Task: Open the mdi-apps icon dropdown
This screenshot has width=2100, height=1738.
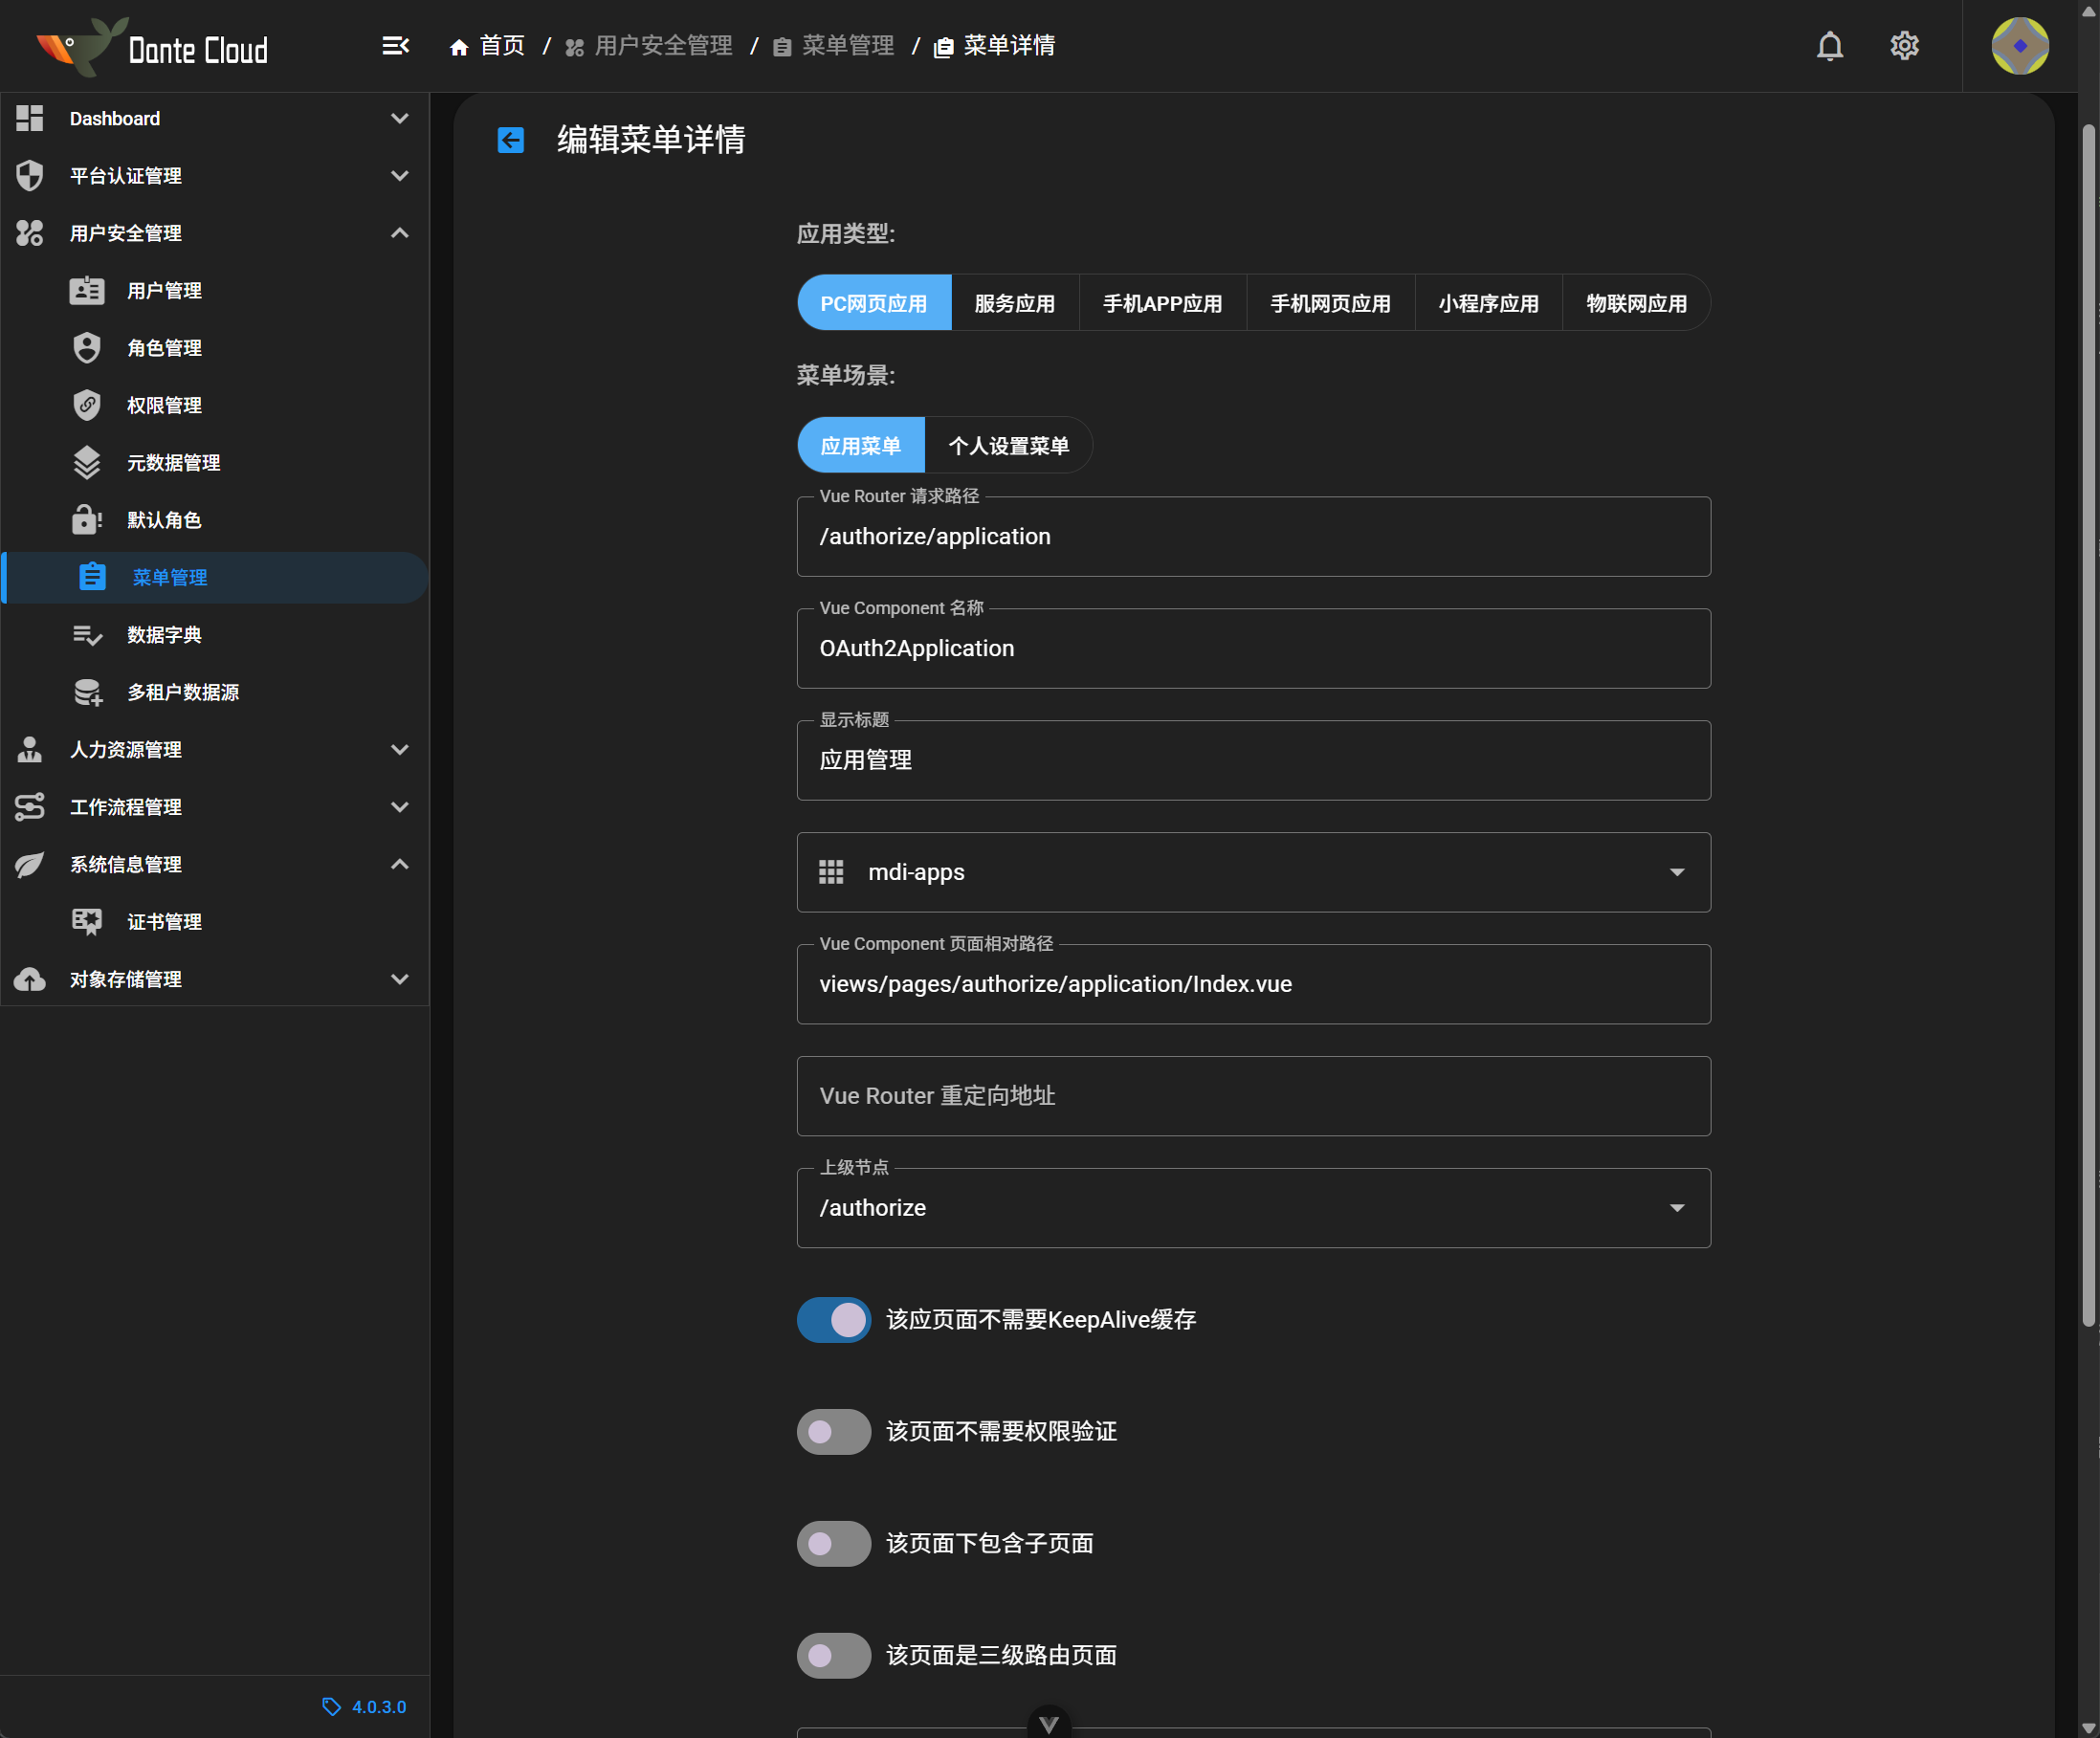Action: [x=1252, y=872]
